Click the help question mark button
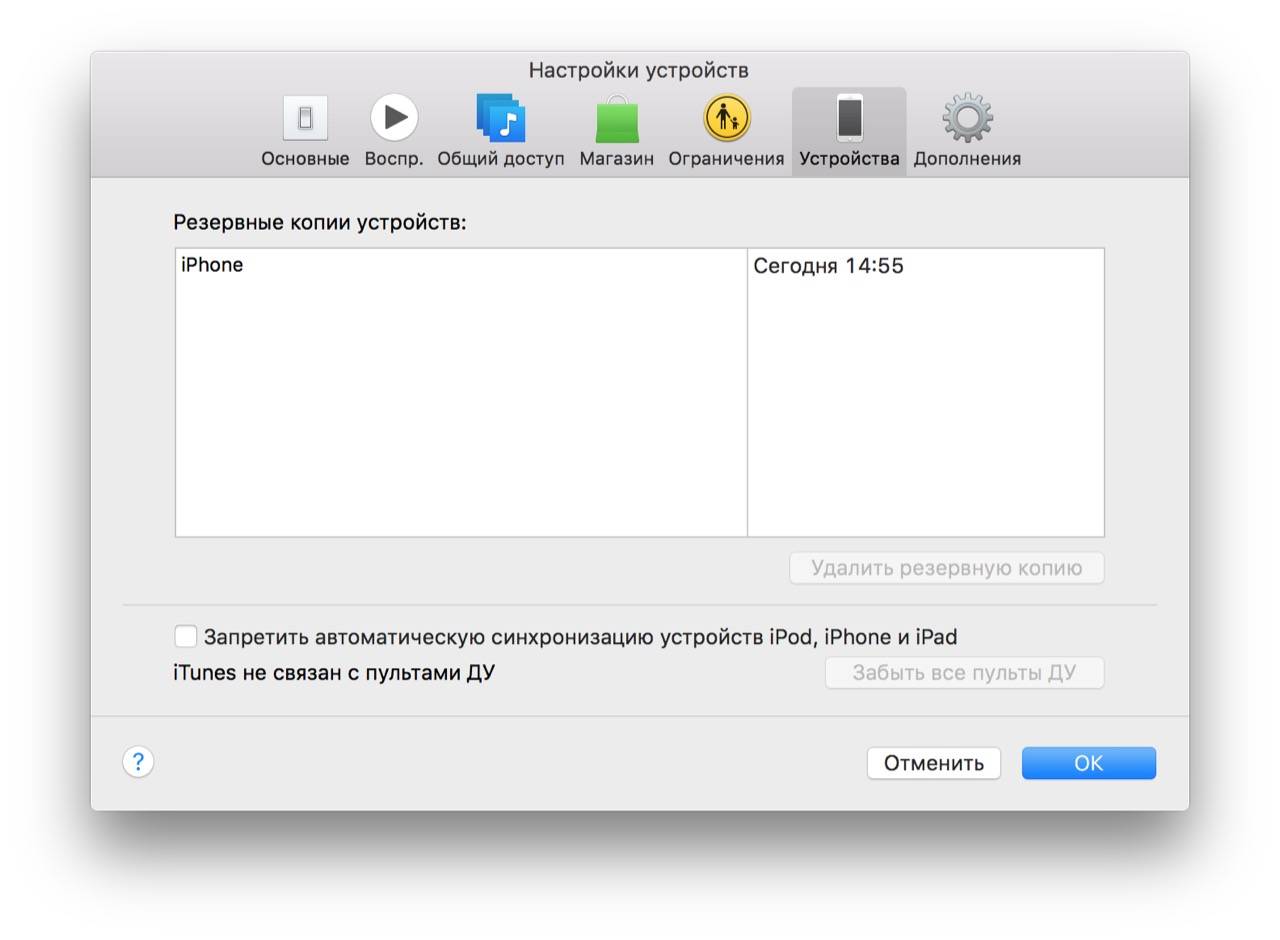The image size is (1280, 940). [138, 762]
